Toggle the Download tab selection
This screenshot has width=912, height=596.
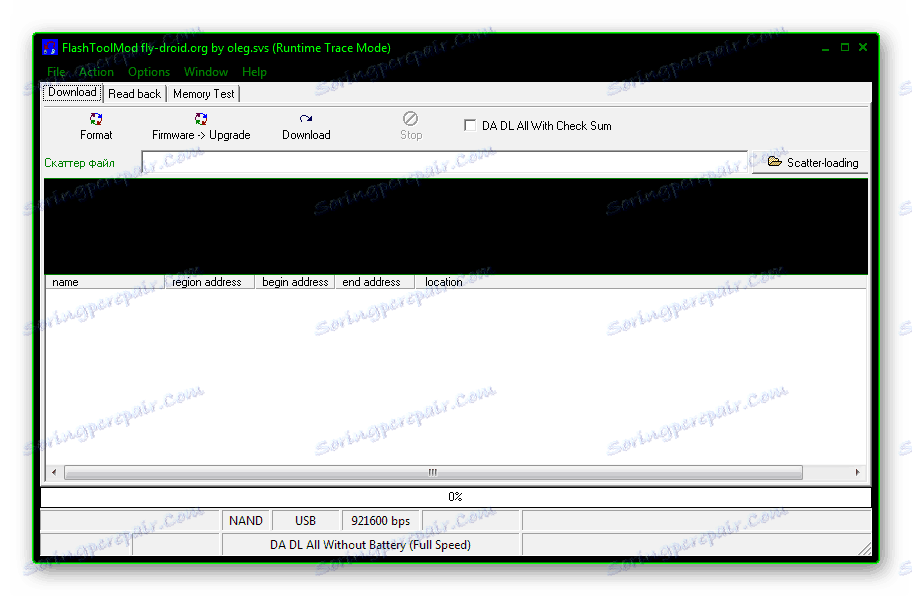click(71, 92)
